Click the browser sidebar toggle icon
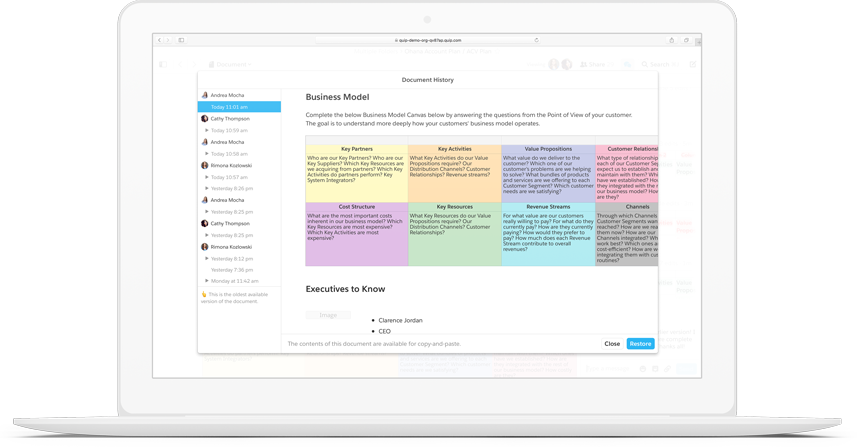This screenshot has height=447, width=857. click(181, 41)
